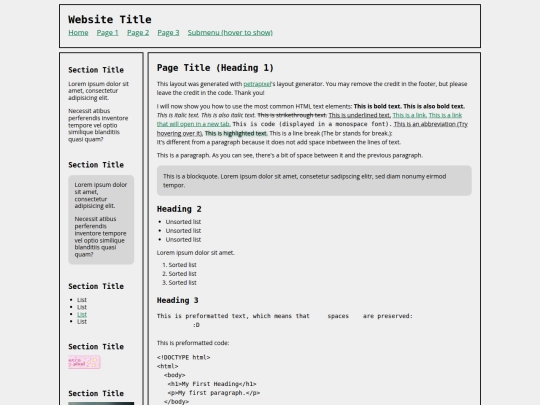This screenshot has height=405, width=540.
Task: Click the first 'Unsorted list' bullet item
Action: (183, 221)
